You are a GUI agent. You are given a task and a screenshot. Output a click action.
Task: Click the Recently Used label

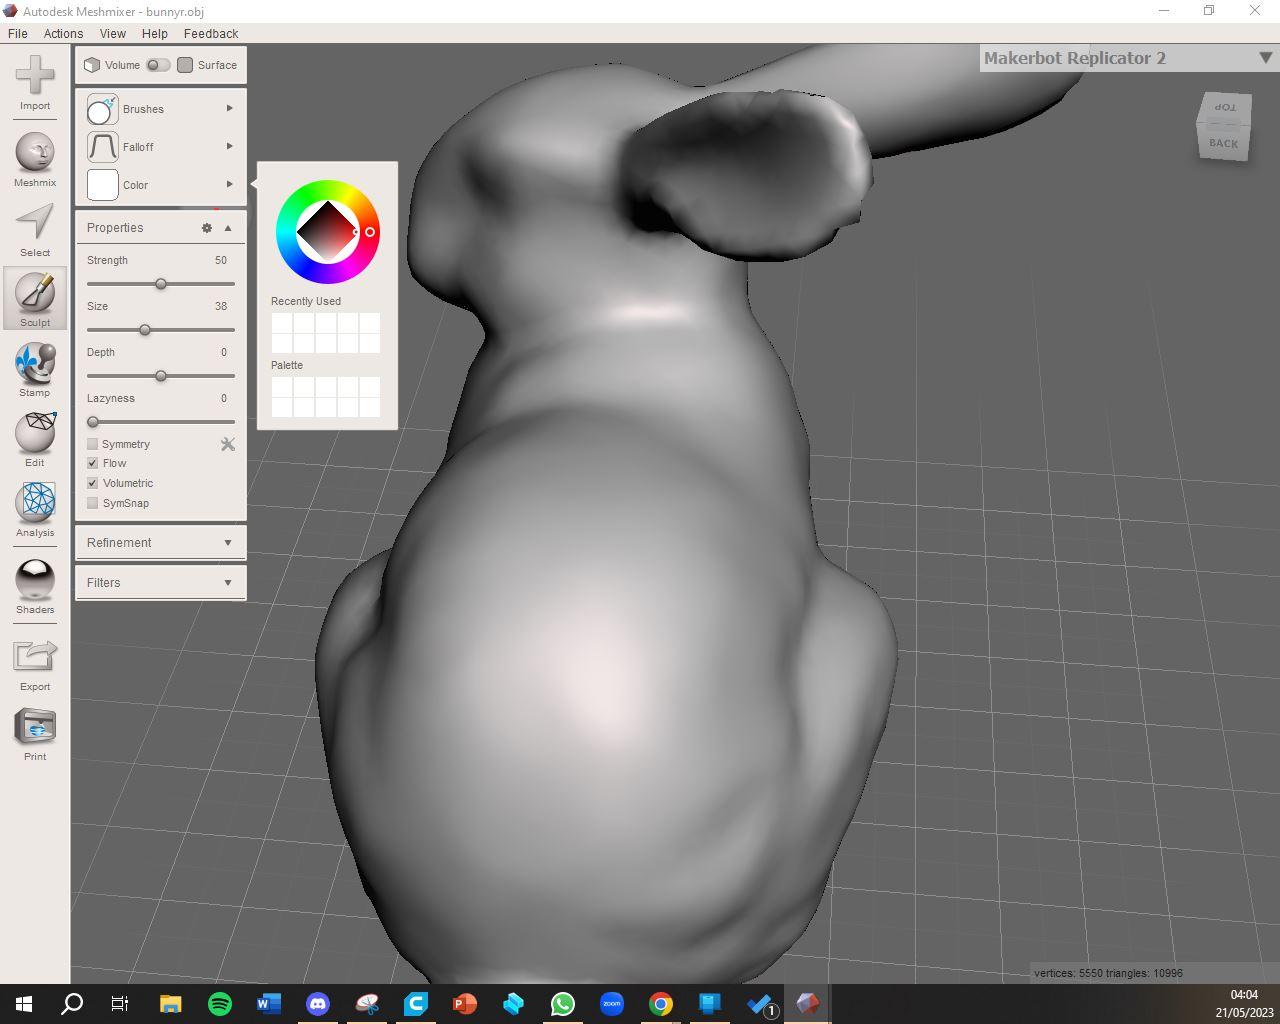click(306, 301)
